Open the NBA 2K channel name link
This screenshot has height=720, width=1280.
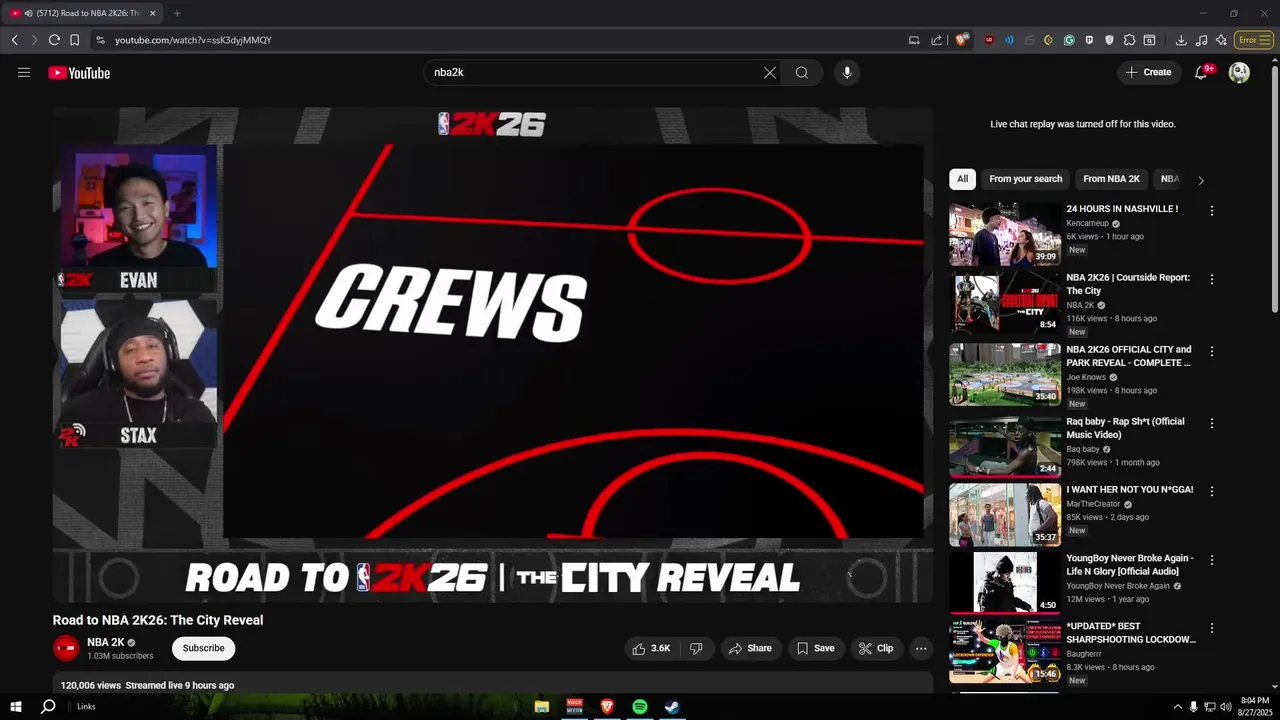(x=105, y=642)
